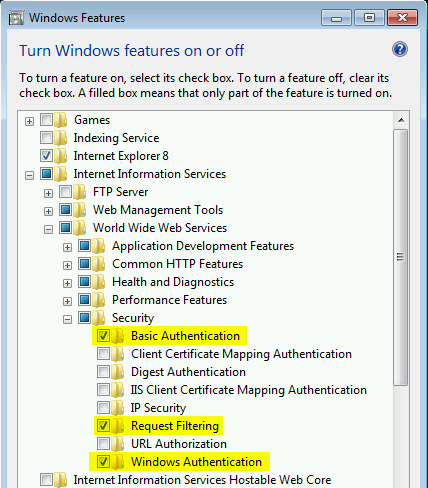Expand the Games node

(x=29, y=121)
